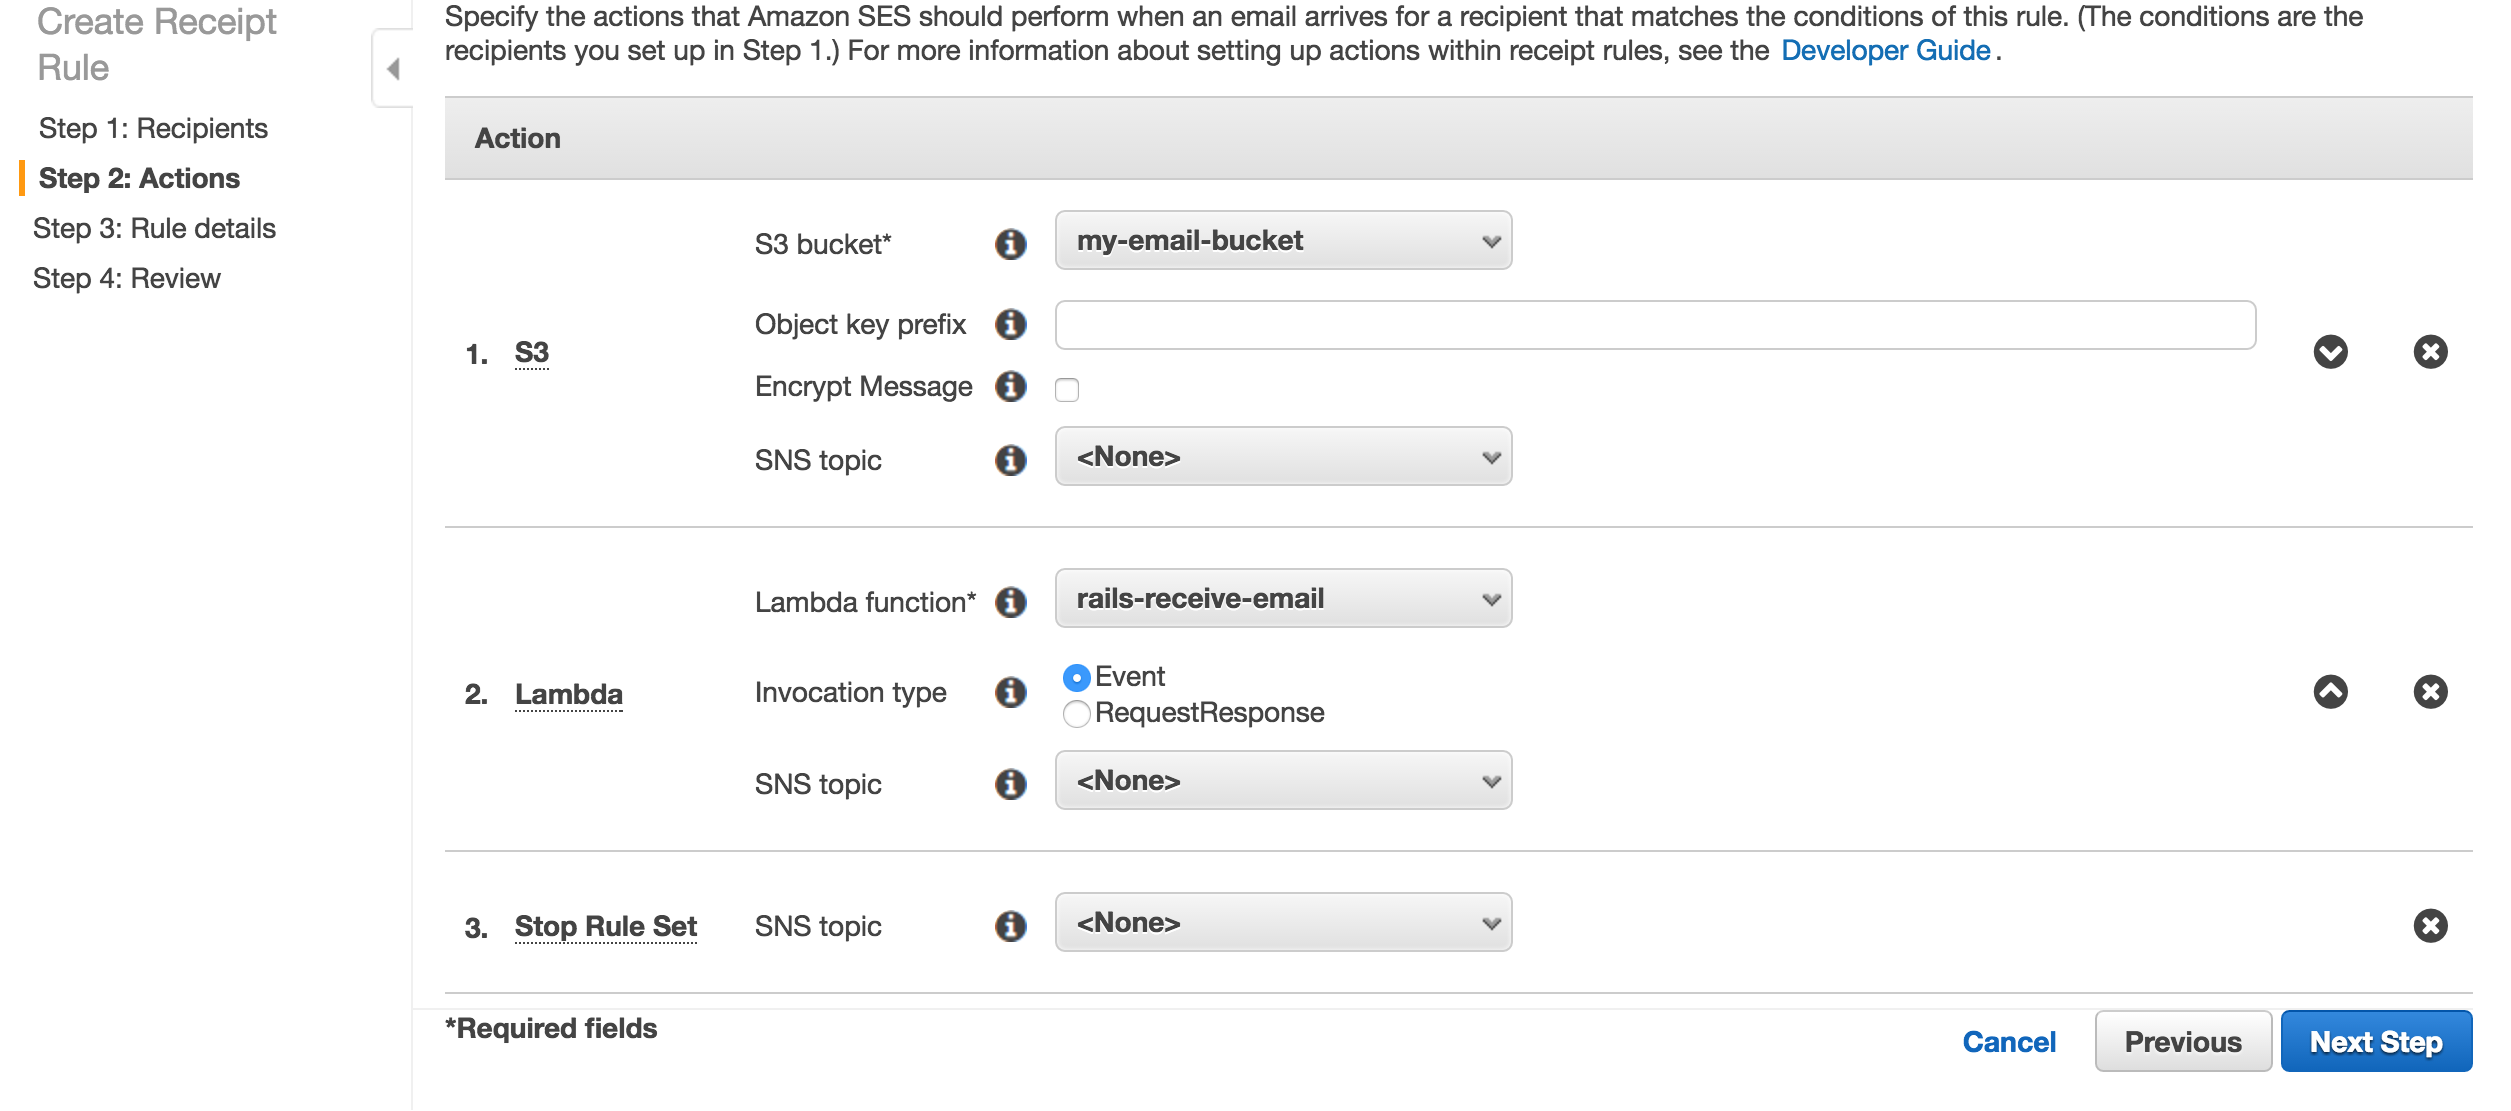
Task: Select the Event radio button for invocation type
Action: (x=1075, y=674)
